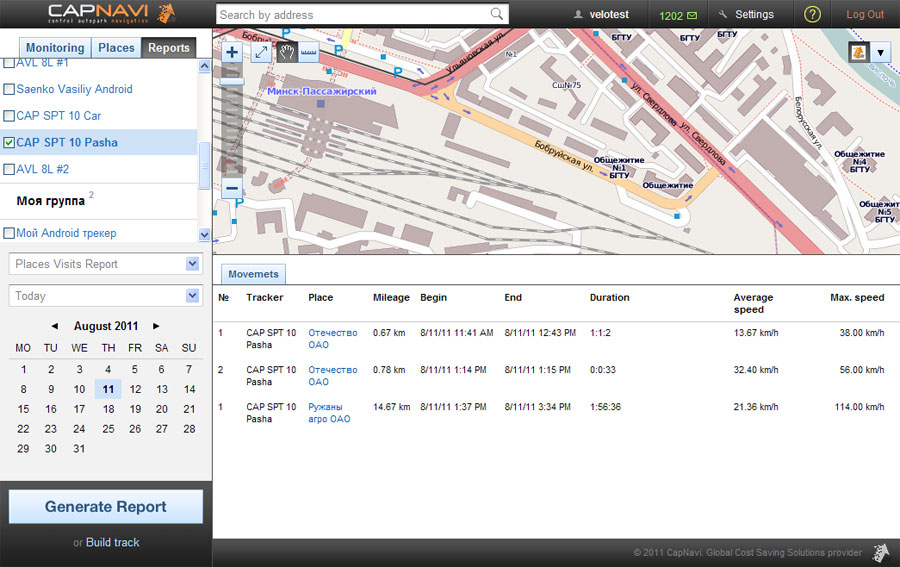900x567 pixels.
Task: Click the 14.67 km mileage cell
Action: point(391,407)
